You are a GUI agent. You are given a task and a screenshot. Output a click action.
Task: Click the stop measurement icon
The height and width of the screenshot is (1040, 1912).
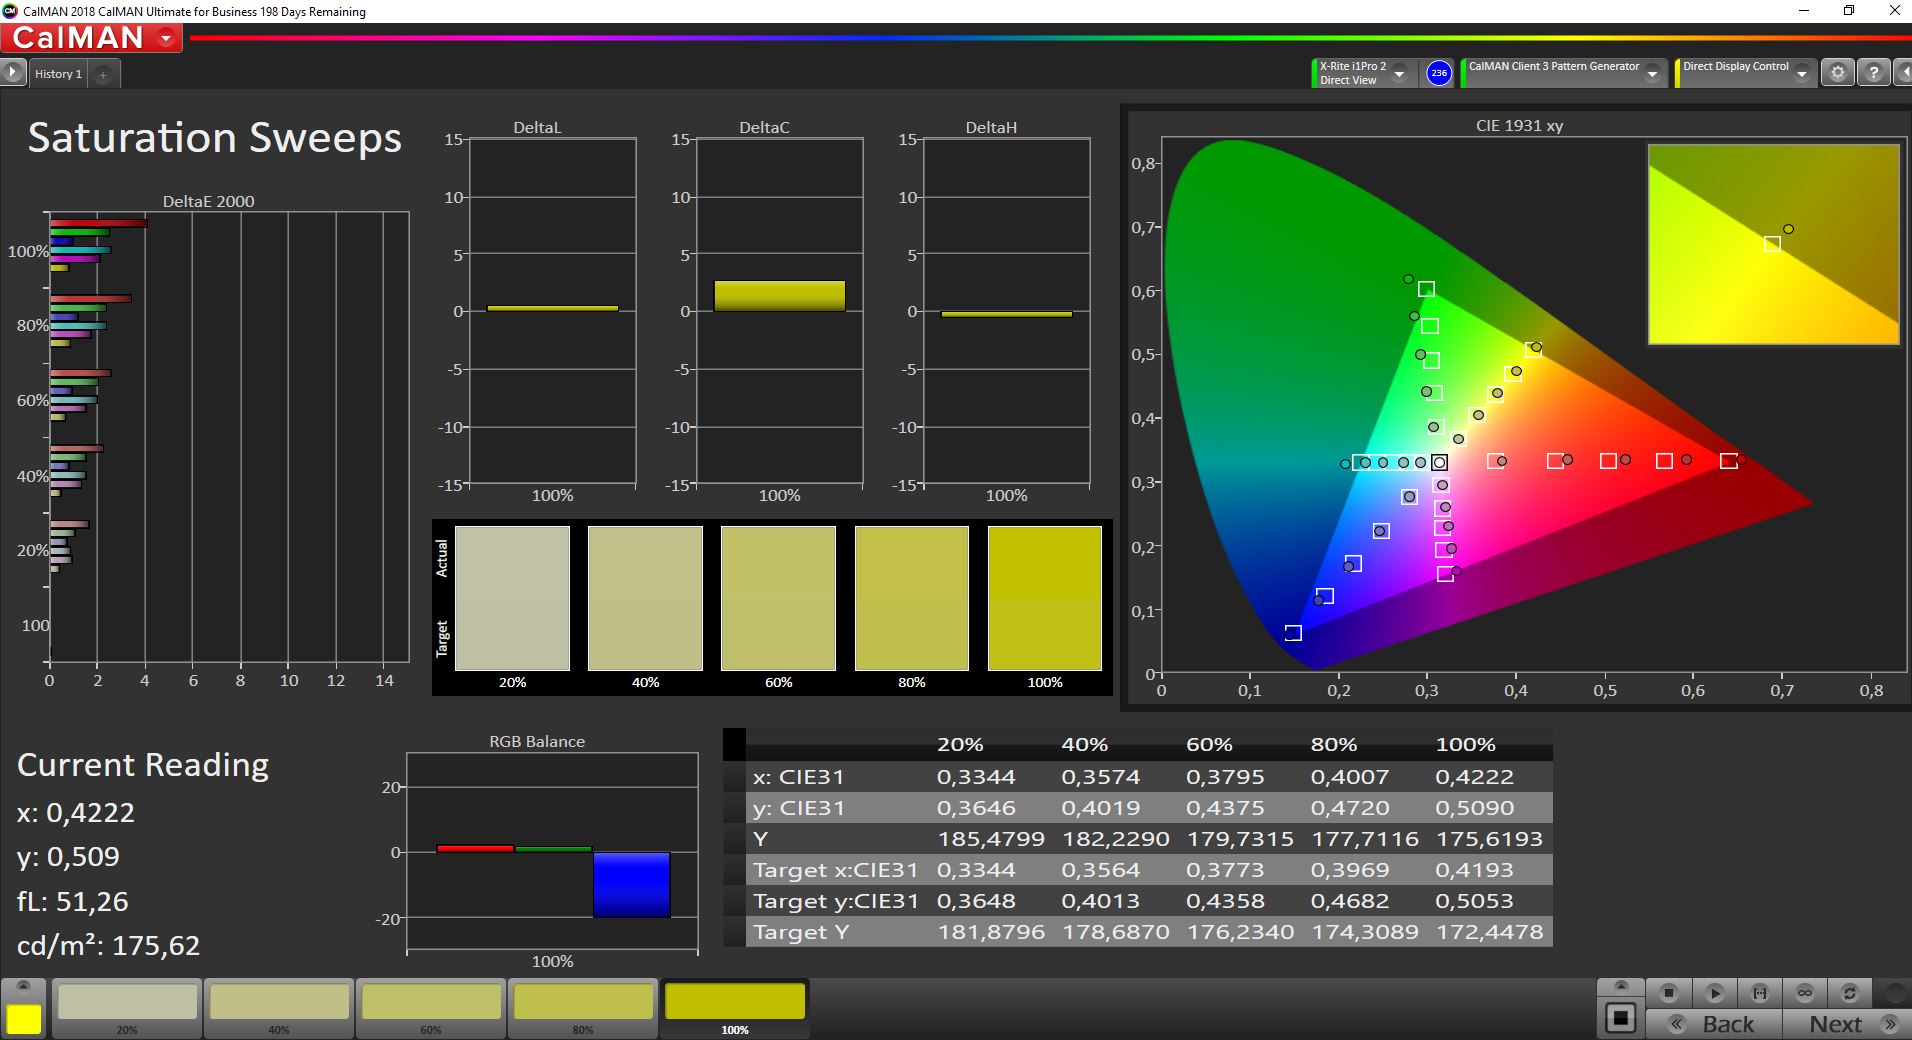(1668, 993)
